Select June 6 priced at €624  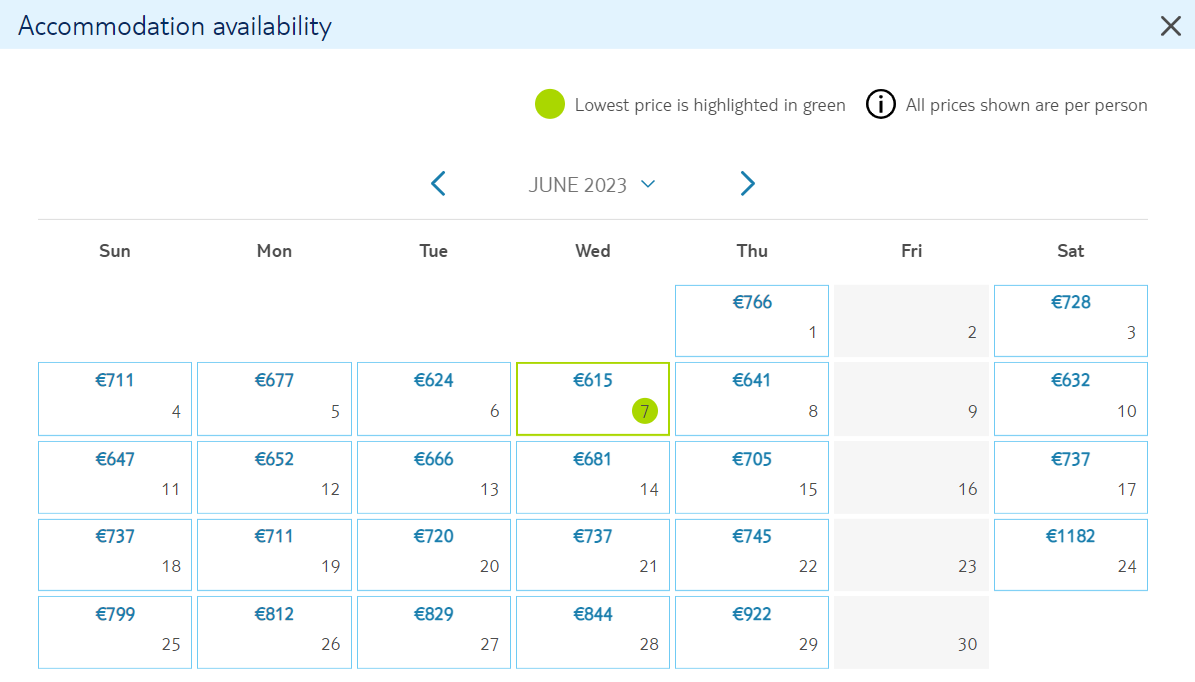pos(434,399)
